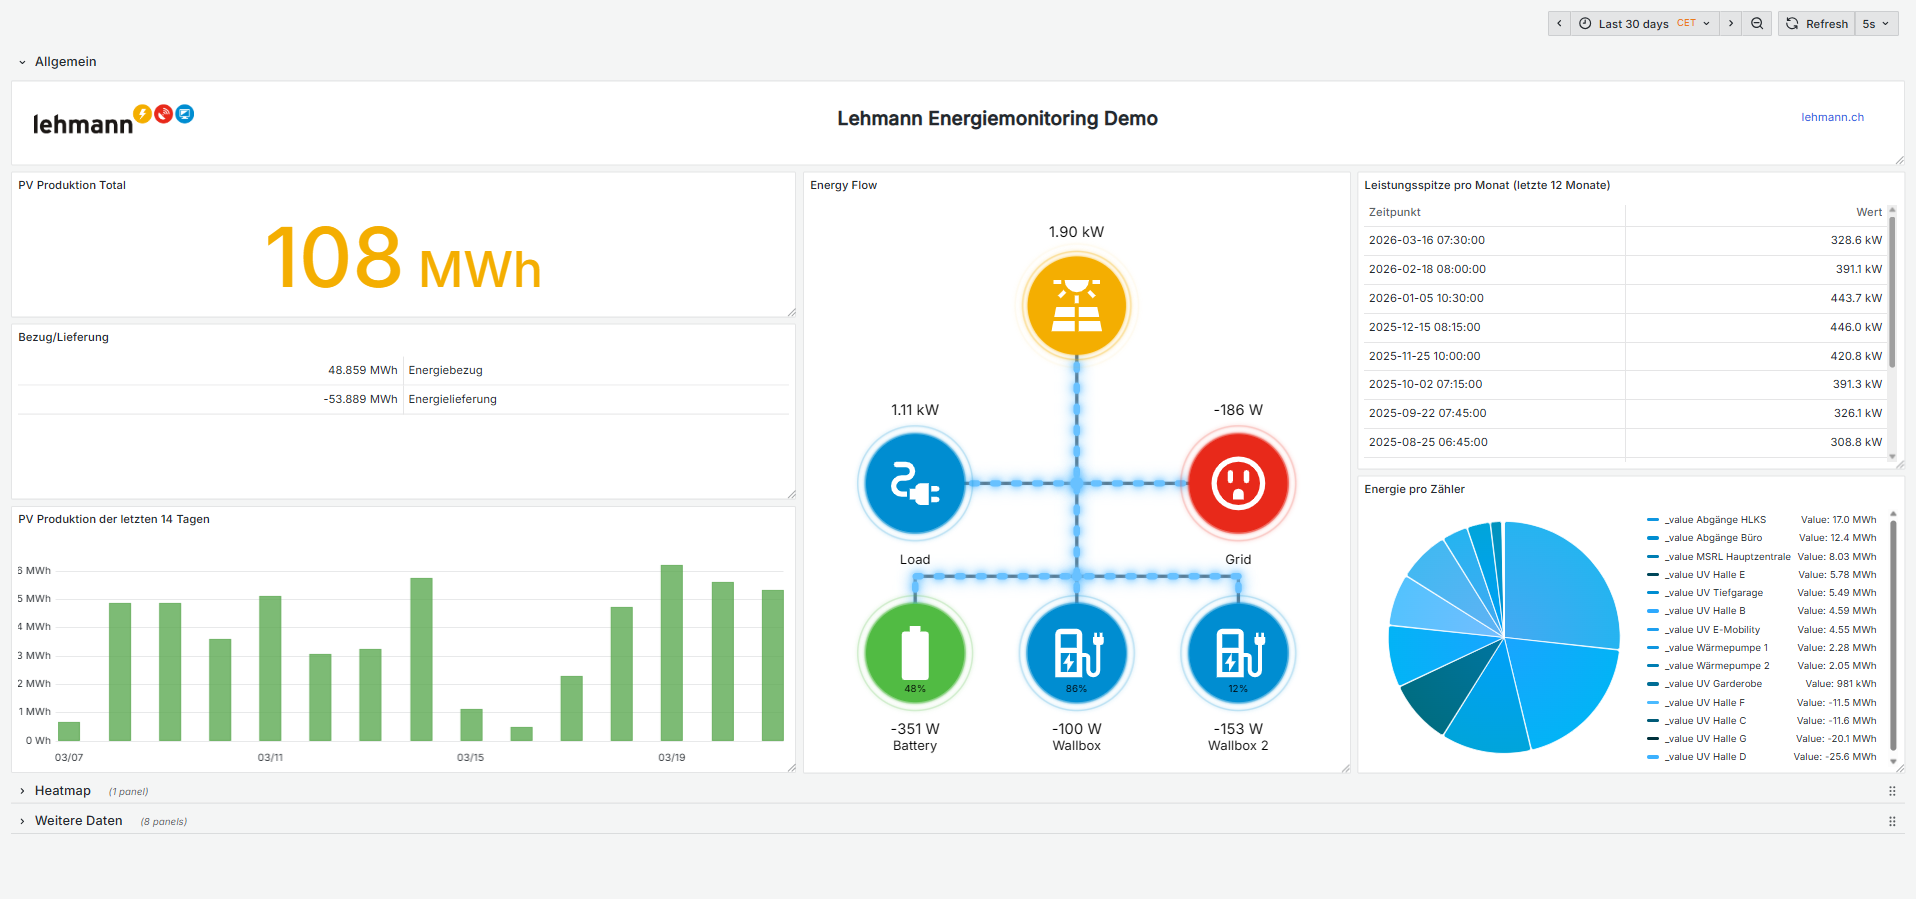Click the Abgänge HLKS legend color swatch
Image resolution: width=1916 pixels, height=899 pixels.
(1653, 520)
